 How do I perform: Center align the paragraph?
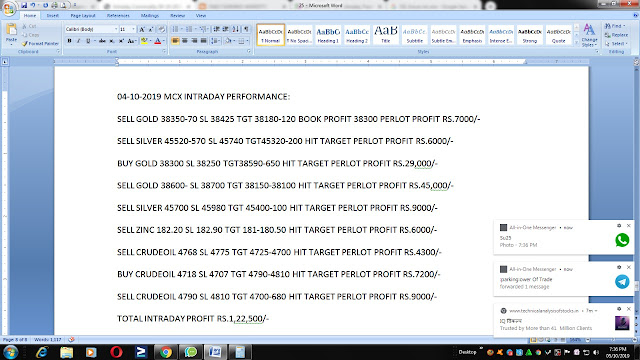[x=185, y=41]
